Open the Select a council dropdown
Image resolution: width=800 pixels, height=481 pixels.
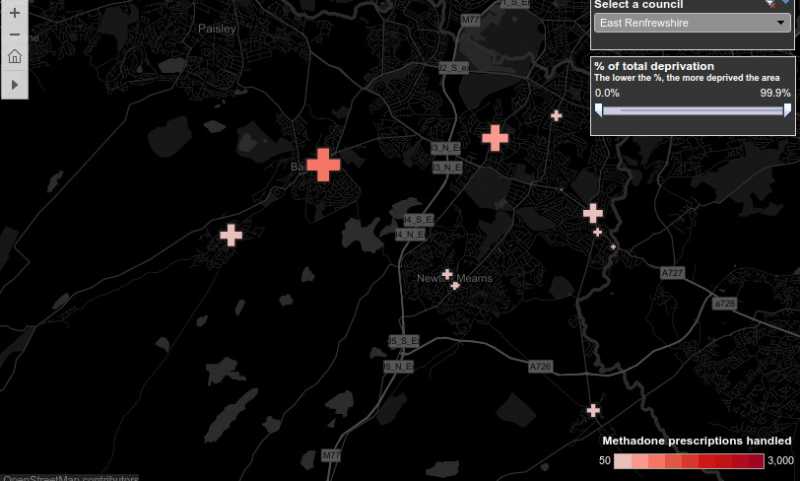pyautogui.click(x=690, y=22)
